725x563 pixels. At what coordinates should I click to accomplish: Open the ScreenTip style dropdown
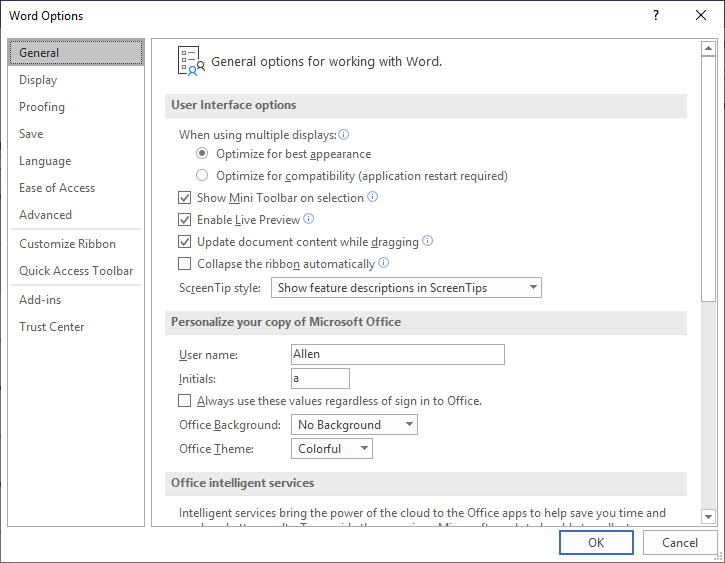pyautogui.click(x=406, y=288)
